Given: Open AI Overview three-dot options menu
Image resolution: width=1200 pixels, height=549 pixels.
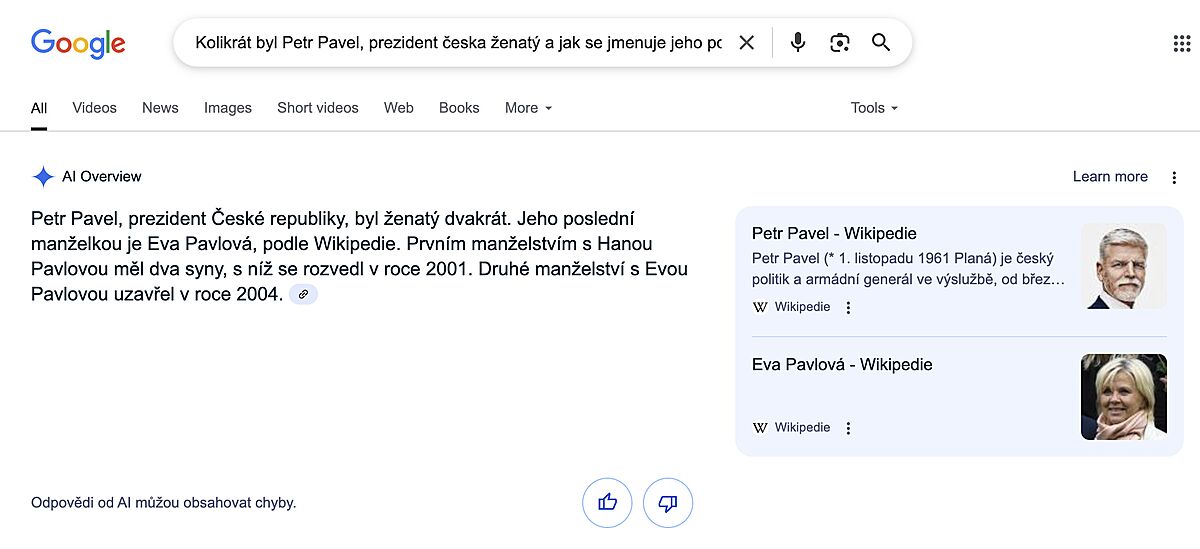Looking at the screenshot, I should [1174, 177].
